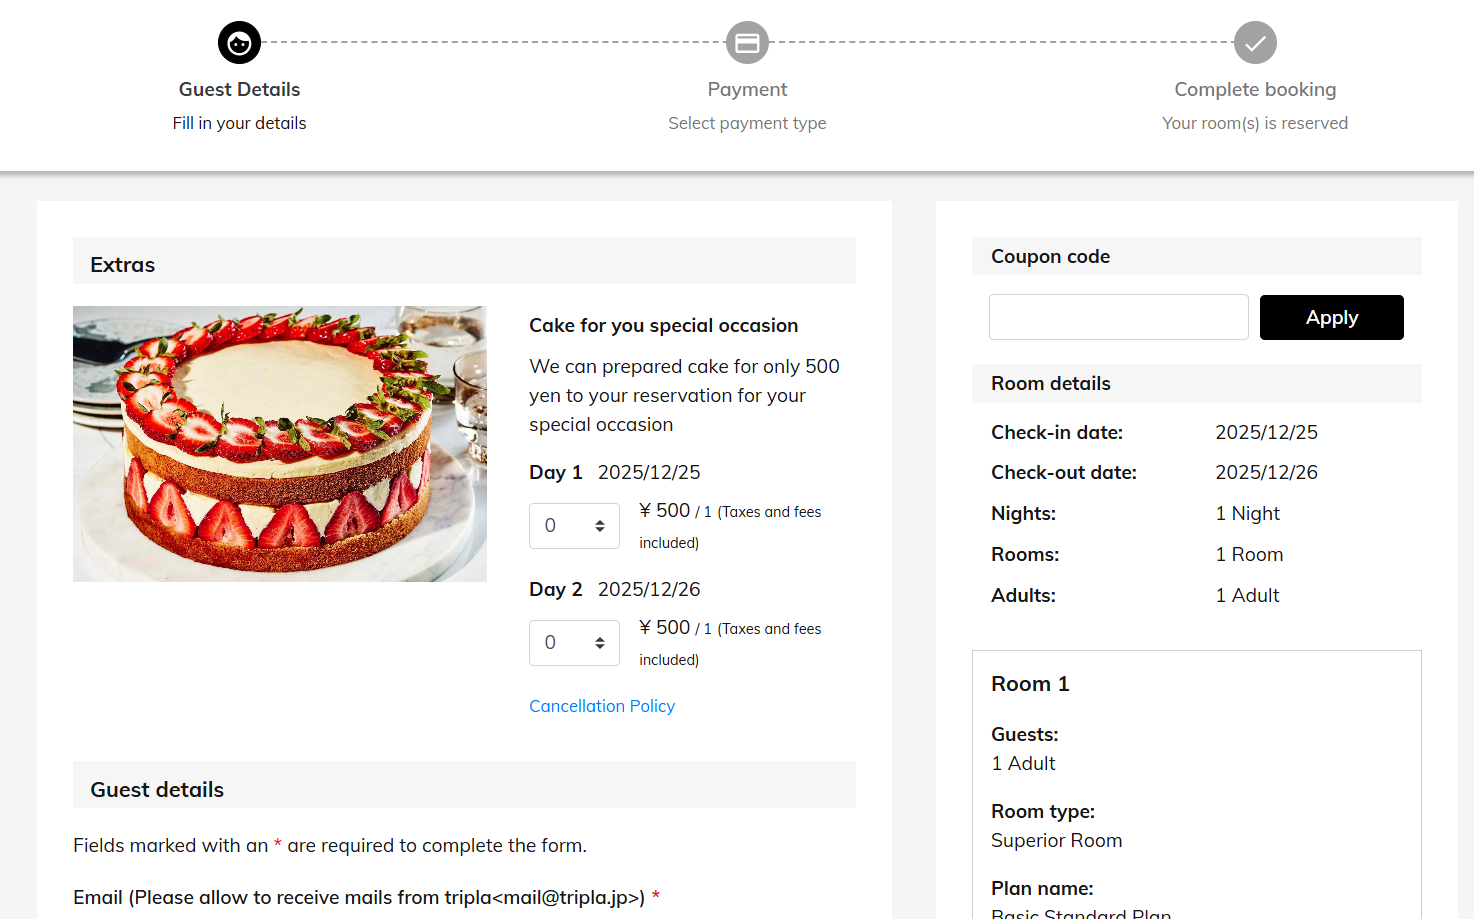Click the Room 1 card title
This screenshot has height=919, width=1474.
(1030, 684)
